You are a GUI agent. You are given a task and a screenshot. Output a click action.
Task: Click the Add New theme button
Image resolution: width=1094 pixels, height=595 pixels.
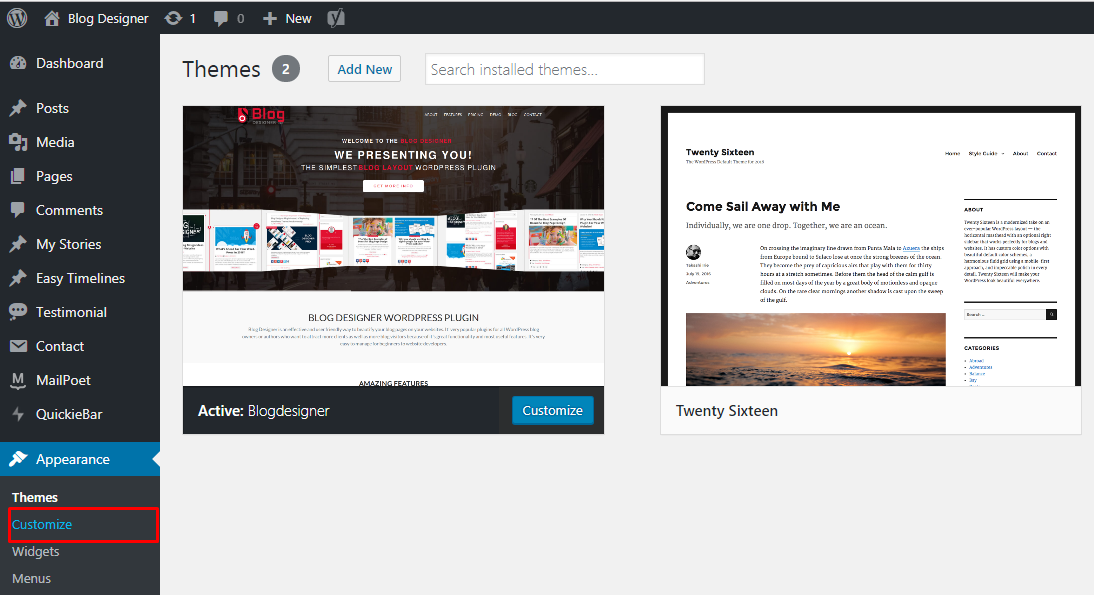(x=364, y=69)
